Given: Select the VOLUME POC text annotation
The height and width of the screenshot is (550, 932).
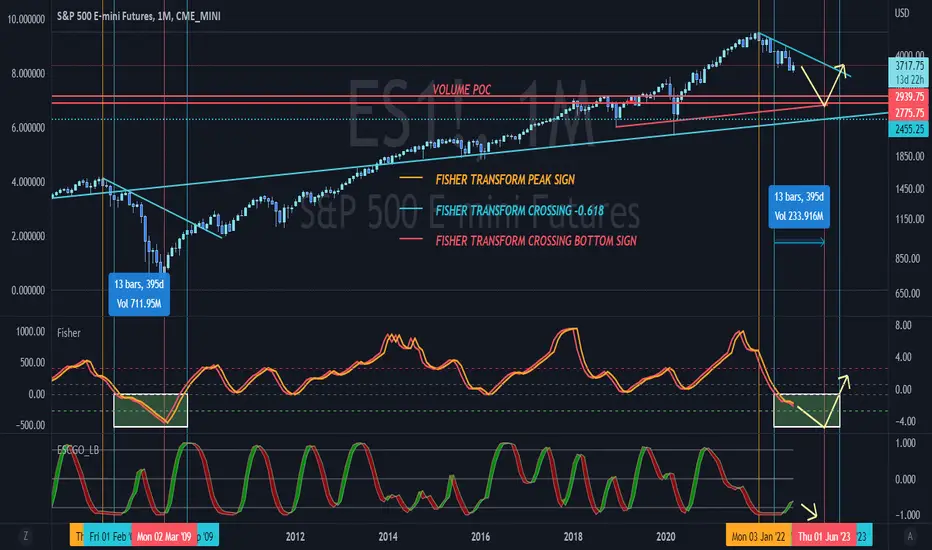Looking at the screenshot, I should click(462, 90).
